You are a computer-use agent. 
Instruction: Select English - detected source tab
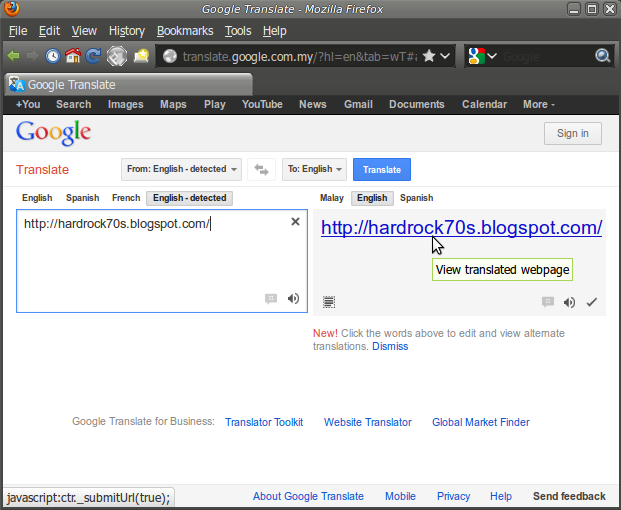(x=190, y=198)
